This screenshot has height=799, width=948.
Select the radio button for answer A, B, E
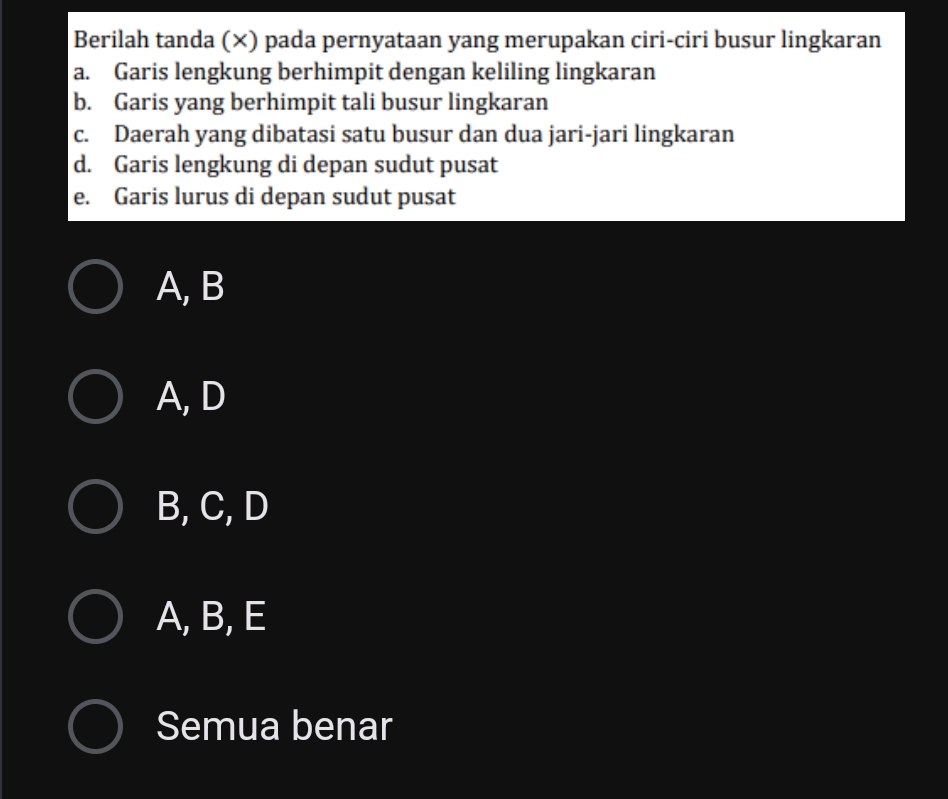[95, 617]
